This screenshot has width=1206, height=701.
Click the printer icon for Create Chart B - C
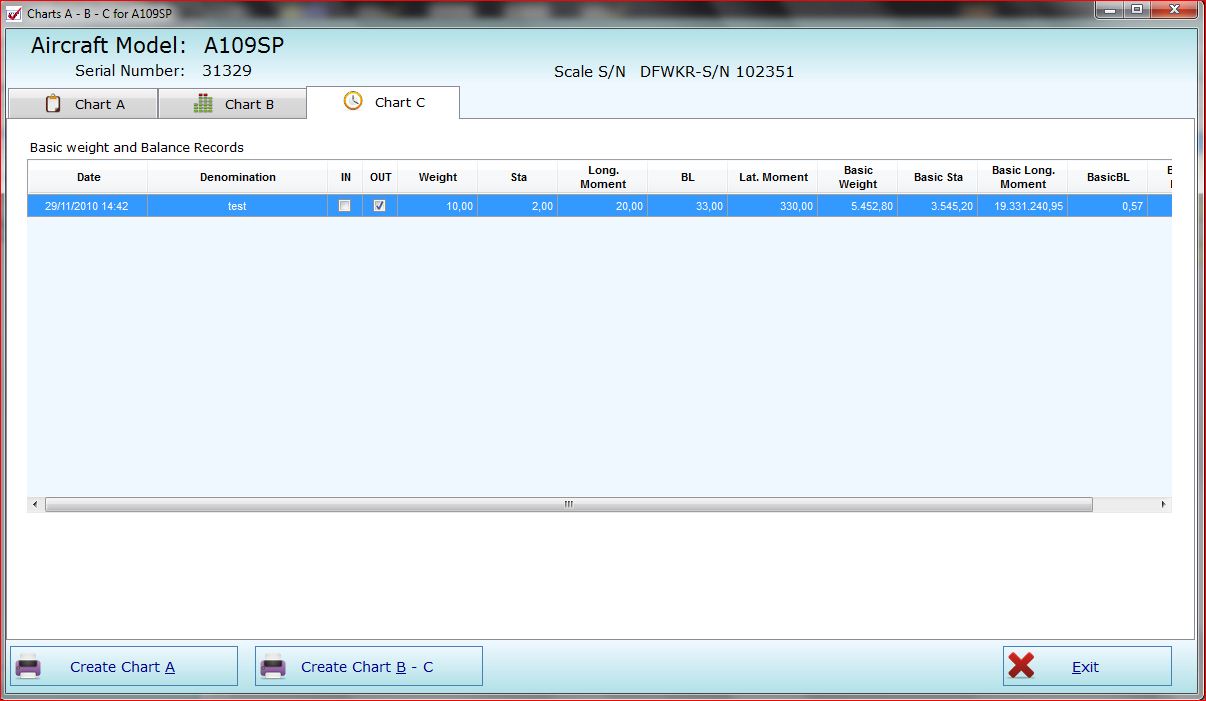pyautogui.click(x=273, y=667)
